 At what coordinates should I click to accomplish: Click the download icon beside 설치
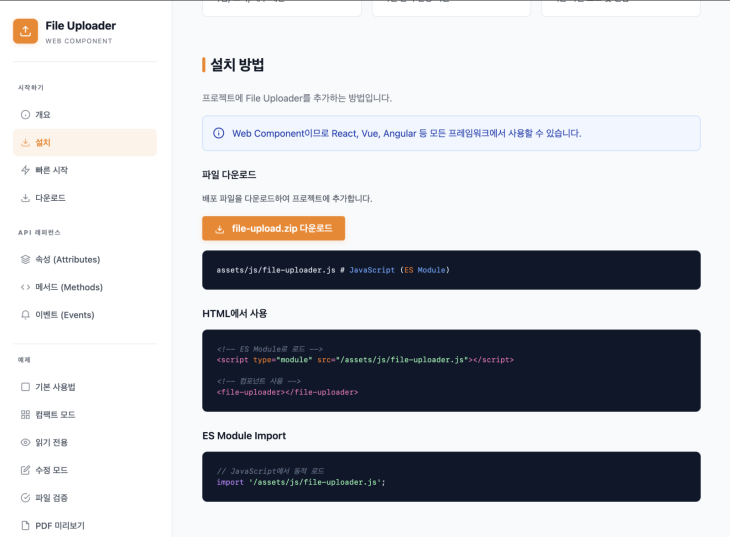[26, 143]
